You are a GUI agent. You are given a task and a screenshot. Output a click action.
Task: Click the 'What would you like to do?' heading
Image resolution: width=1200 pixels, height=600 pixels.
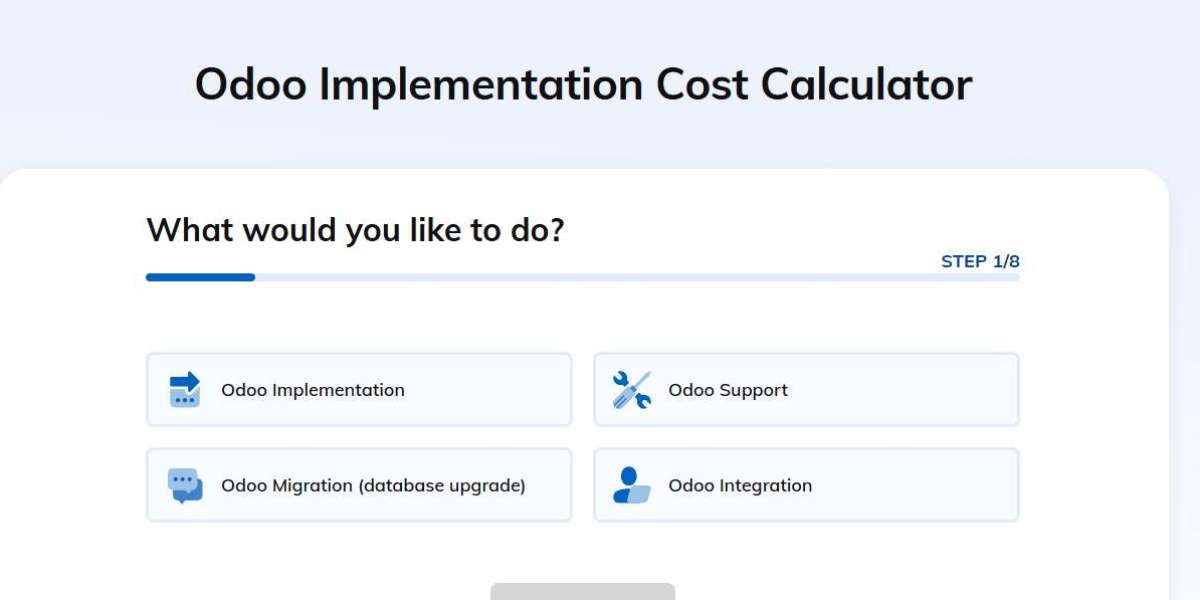pyautogui.click(x=355, y=231)
